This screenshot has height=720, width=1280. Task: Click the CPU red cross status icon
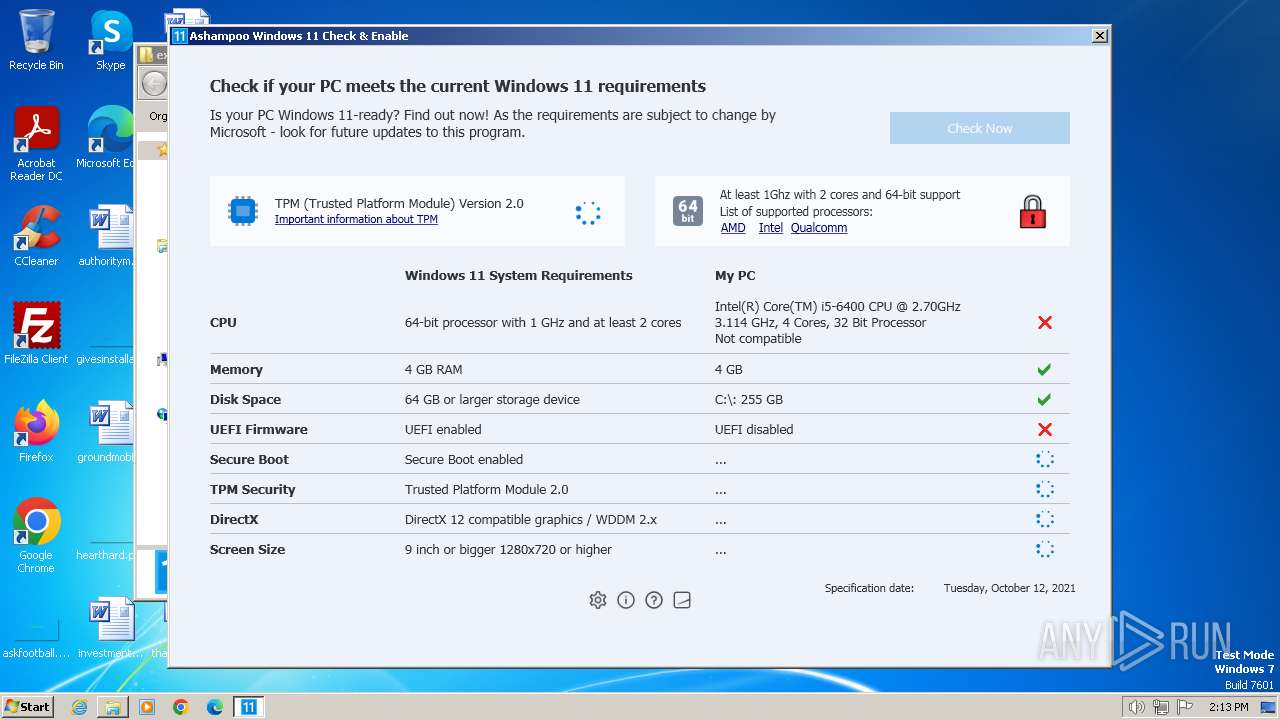click(x=1045, y=323)
